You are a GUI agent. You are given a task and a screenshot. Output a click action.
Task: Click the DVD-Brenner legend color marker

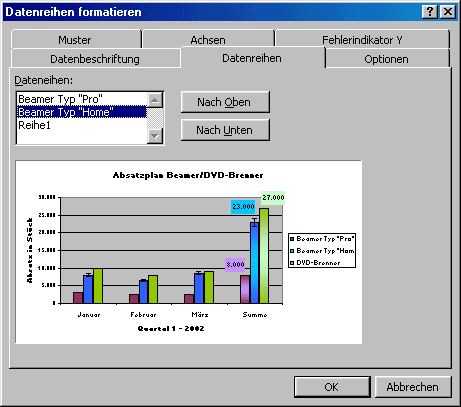coord(292,263)
